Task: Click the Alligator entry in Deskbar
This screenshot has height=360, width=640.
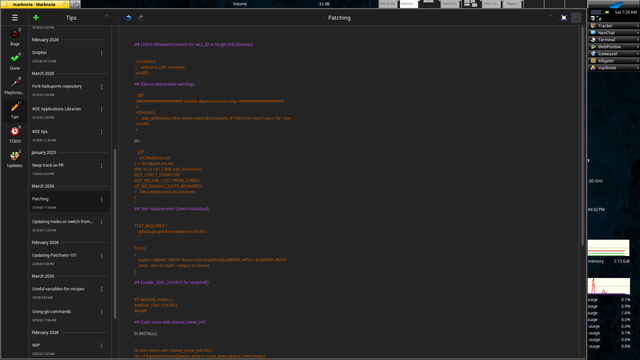Action: (613, 60)
